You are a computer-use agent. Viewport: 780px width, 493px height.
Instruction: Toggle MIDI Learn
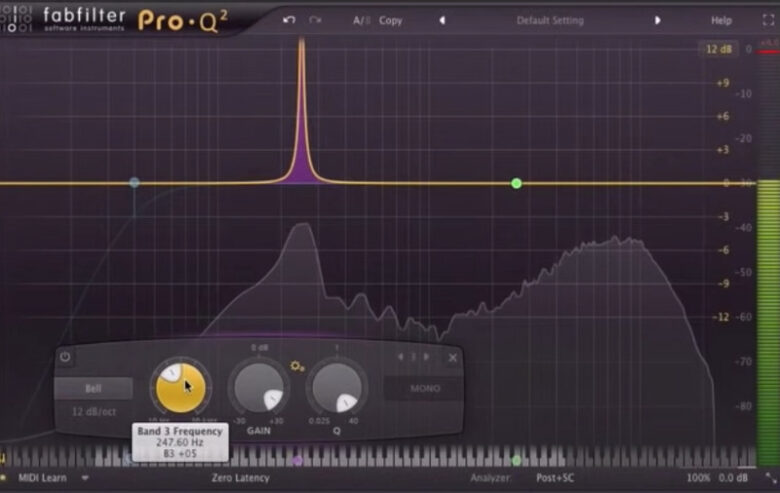(x=42, y=478)
